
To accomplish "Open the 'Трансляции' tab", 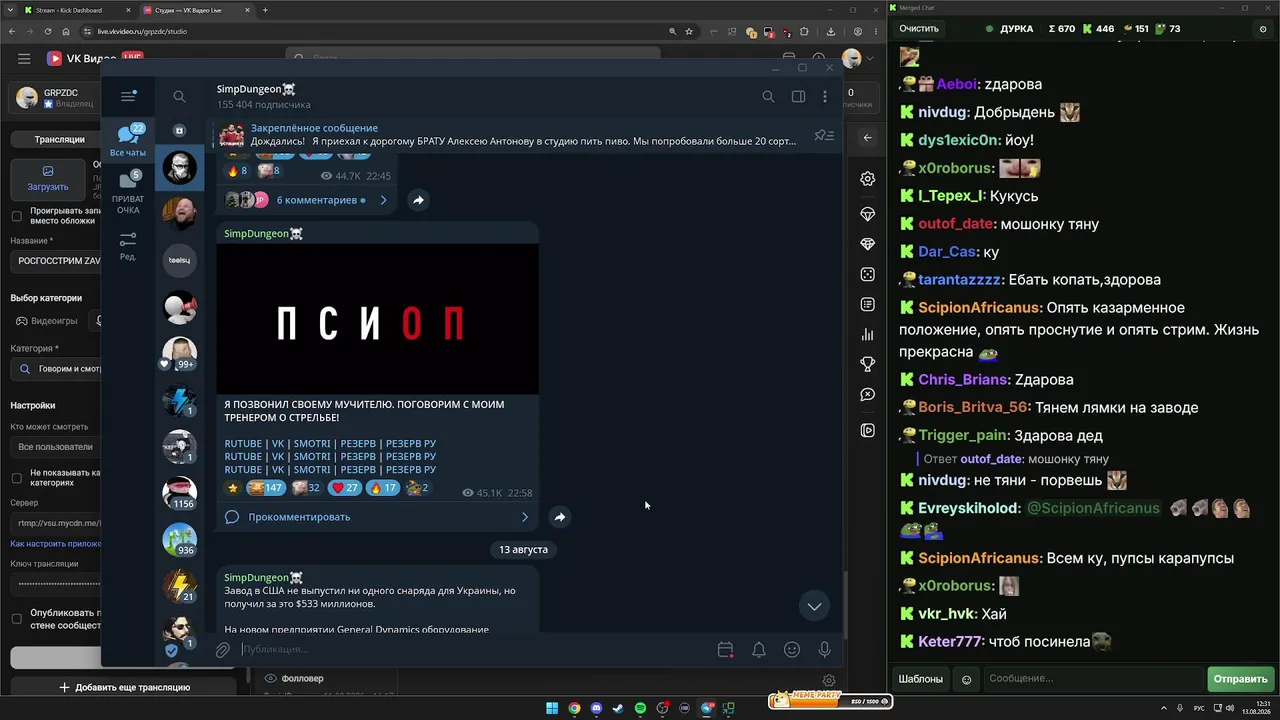I will click(60, 140).
